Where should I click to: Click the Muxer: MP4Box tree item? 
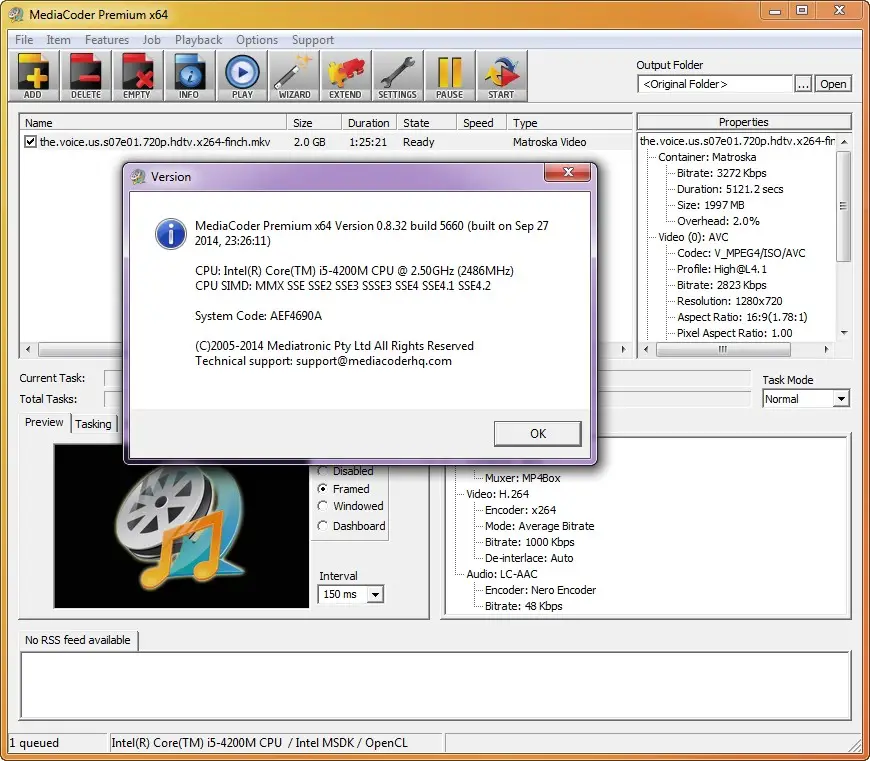point(522,478)
